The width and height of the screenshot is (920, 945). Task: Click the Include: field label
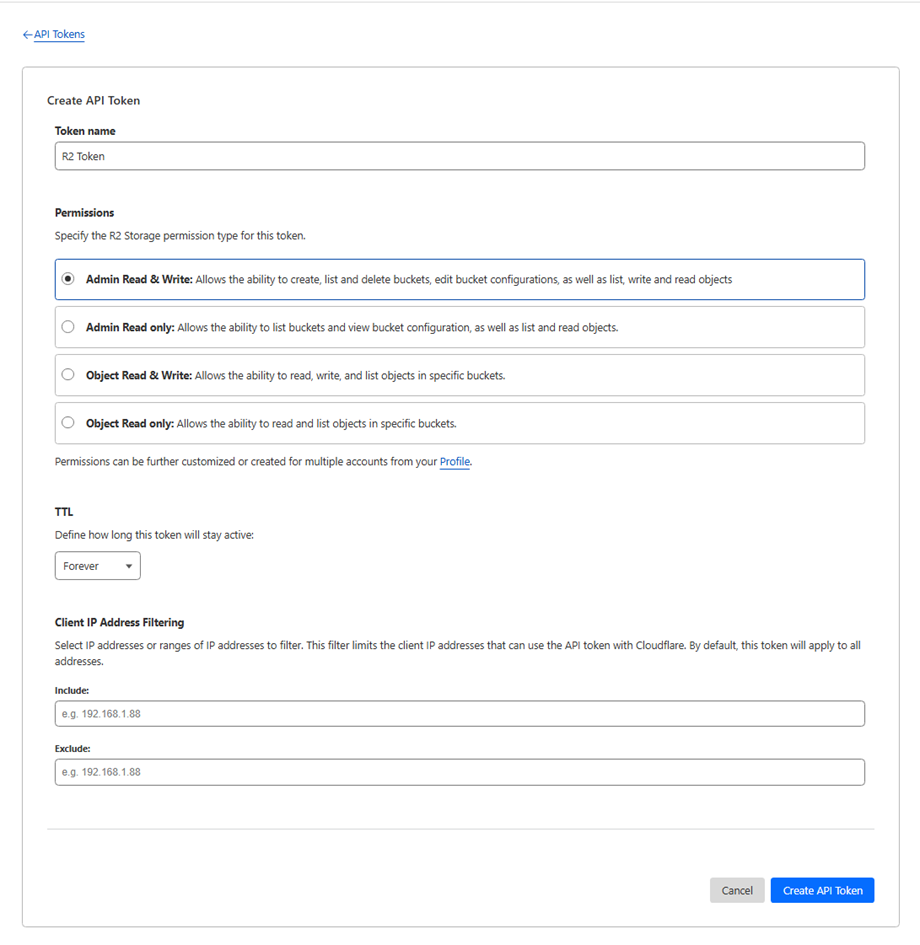click(x=72, y=690)
